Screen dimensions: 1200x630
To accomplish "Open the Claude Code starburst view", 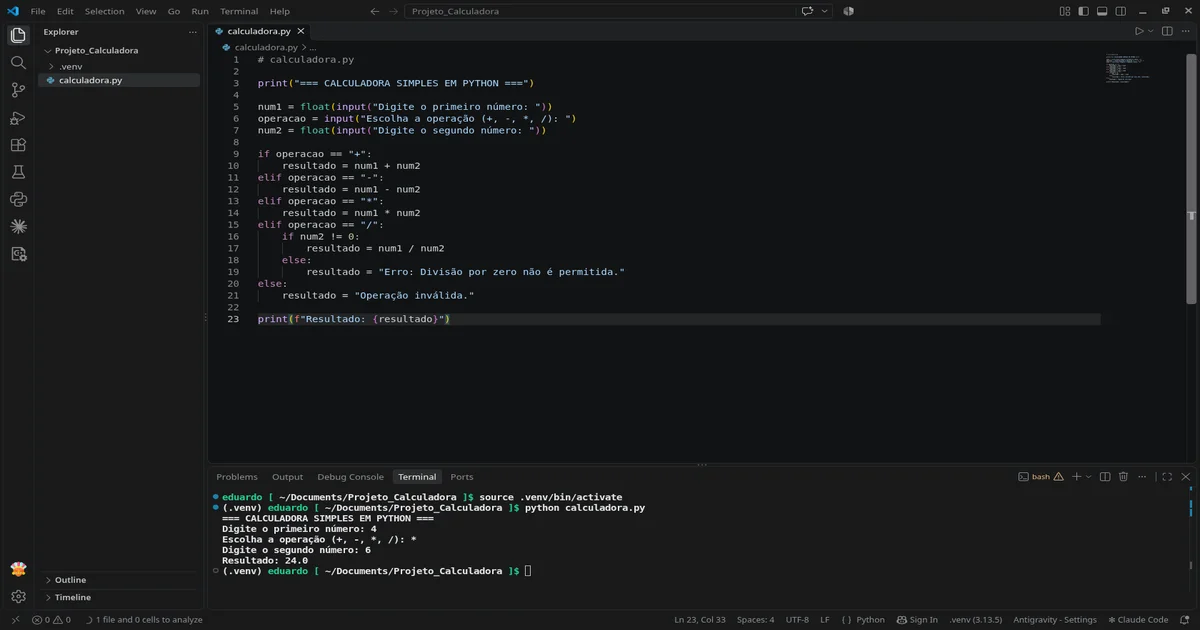I will pos(18,227).
